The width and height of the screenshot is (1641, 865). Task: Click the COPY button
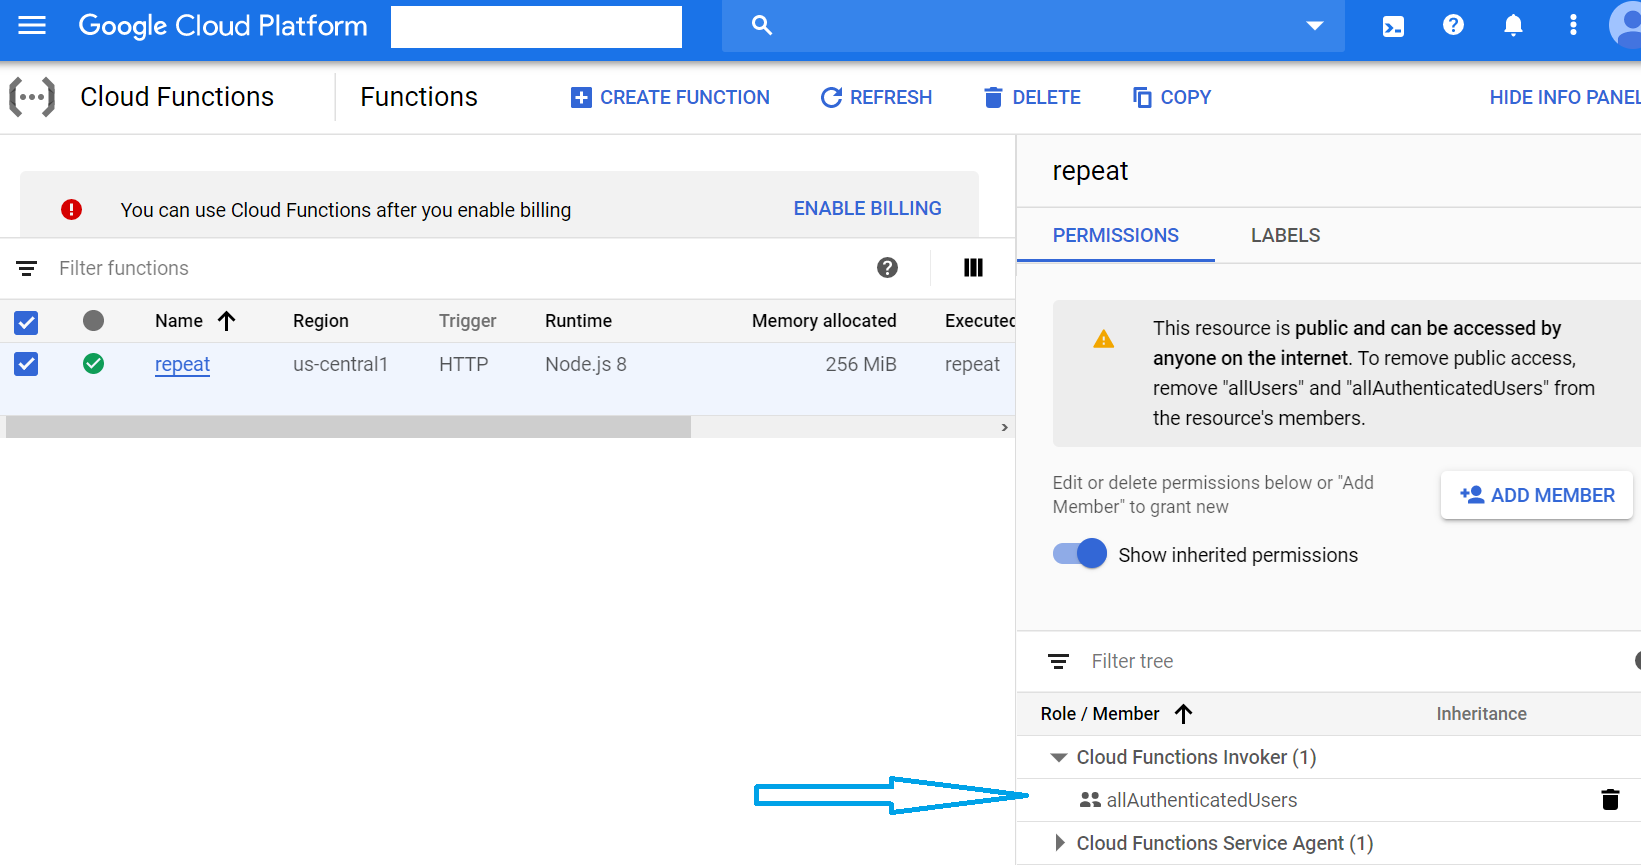coord(1171,97)
